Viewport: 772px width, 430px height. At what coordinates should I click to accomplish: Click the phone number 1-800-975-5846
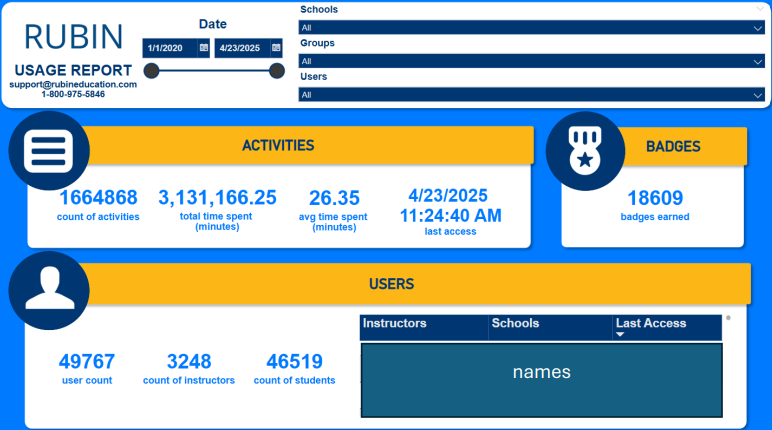click(73, 94)
